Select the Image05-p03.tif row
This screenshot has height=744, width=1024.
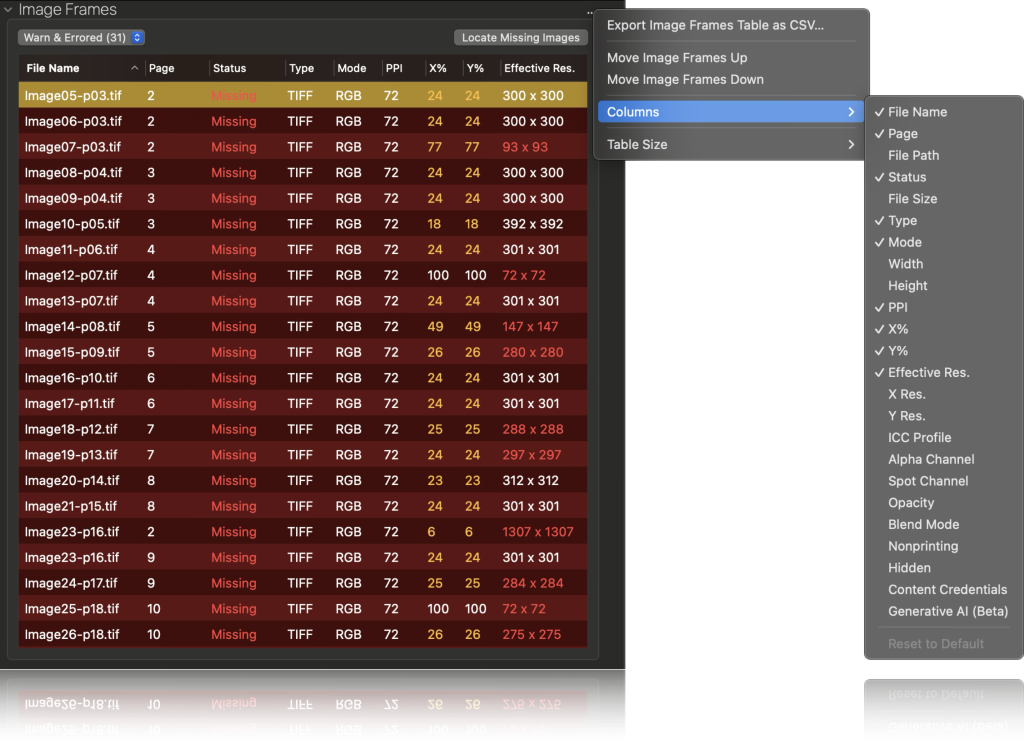302,95
